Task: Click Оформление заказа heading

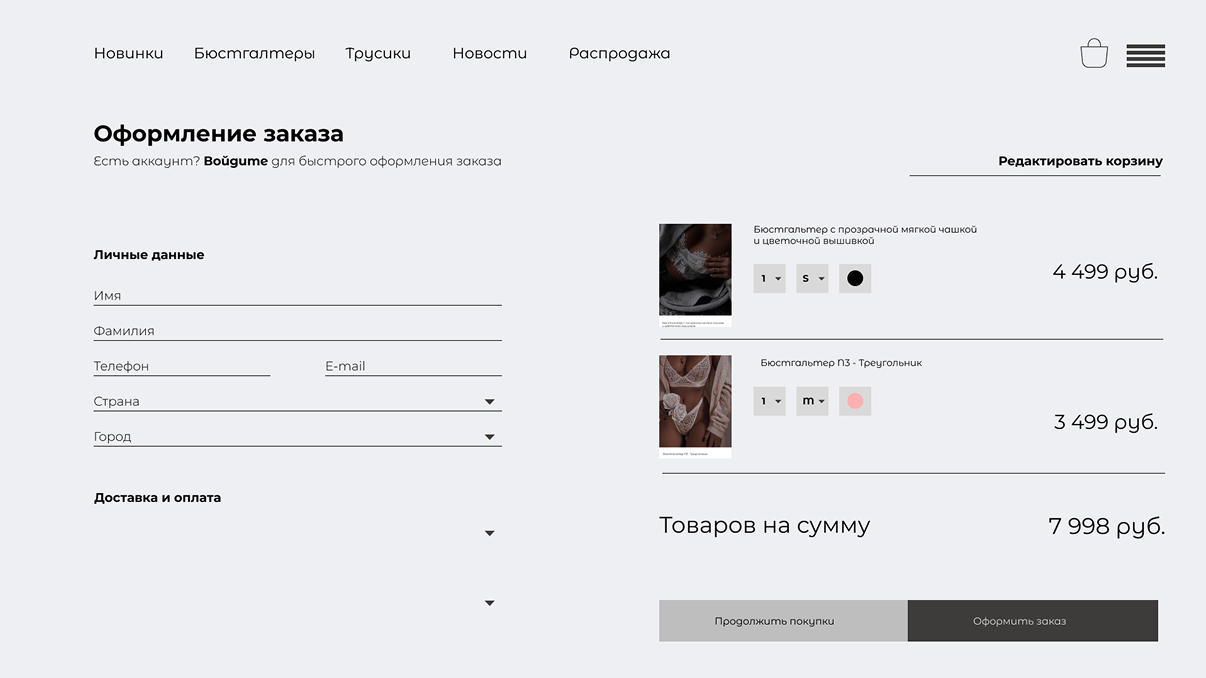Action: (x=218, y=133)
